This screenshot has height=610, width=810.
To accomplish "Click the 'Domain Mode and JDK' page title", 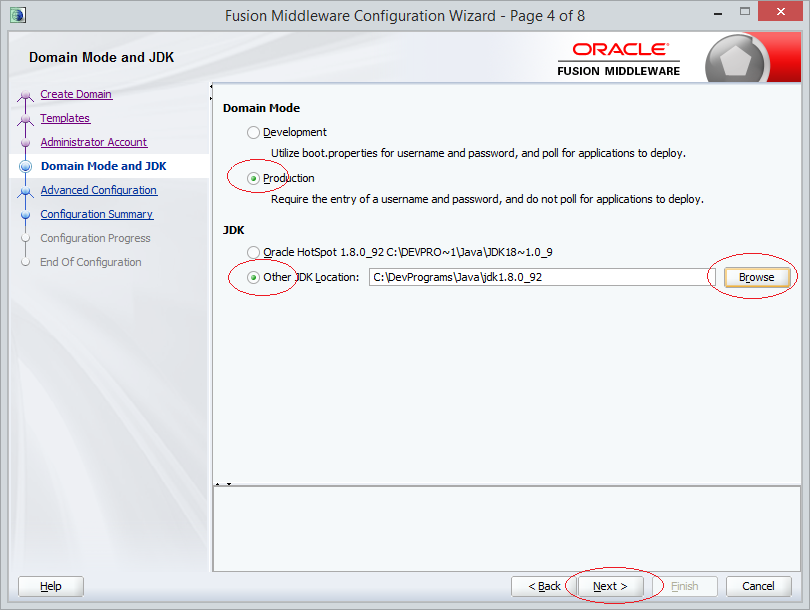I will (x=101, y=57).
